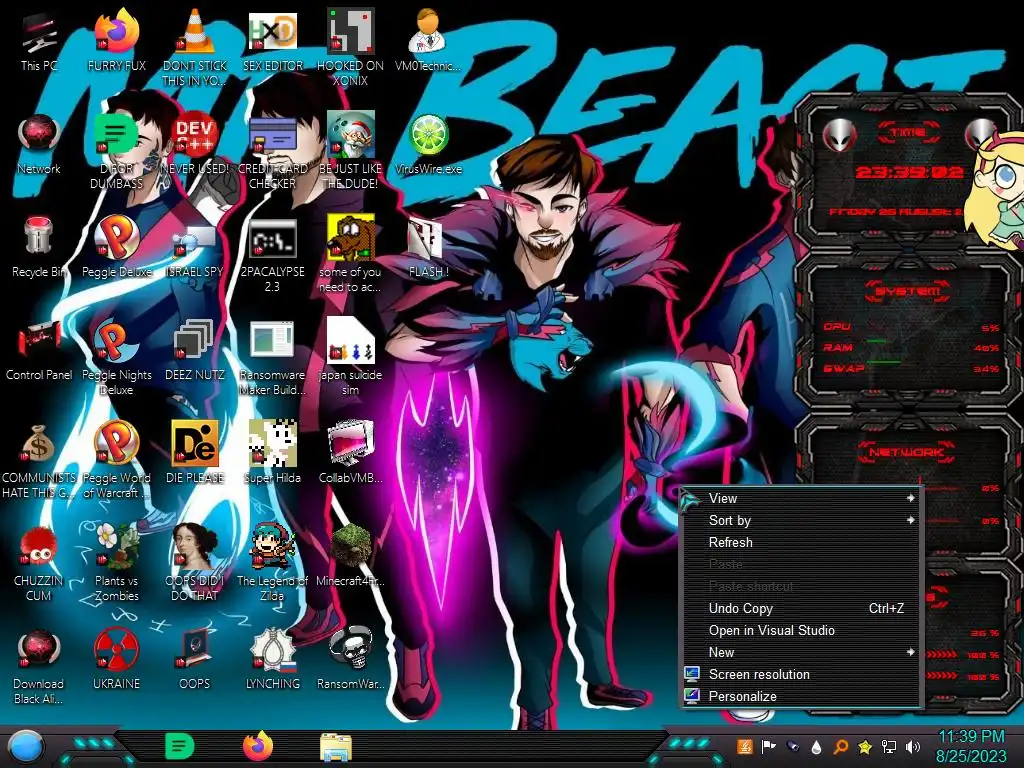Open the Dev-C++ NEVER USED icon
1024x768 pixels.
click(195, 144)
